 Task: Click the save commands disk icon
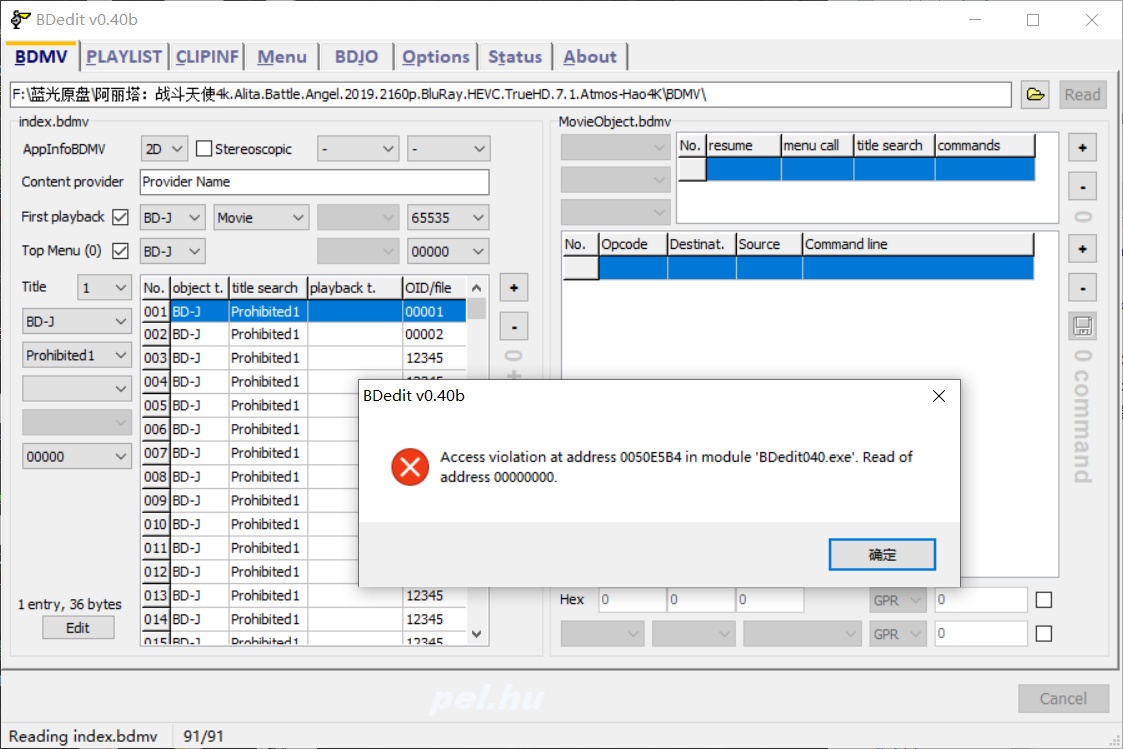coord(1082,327)
